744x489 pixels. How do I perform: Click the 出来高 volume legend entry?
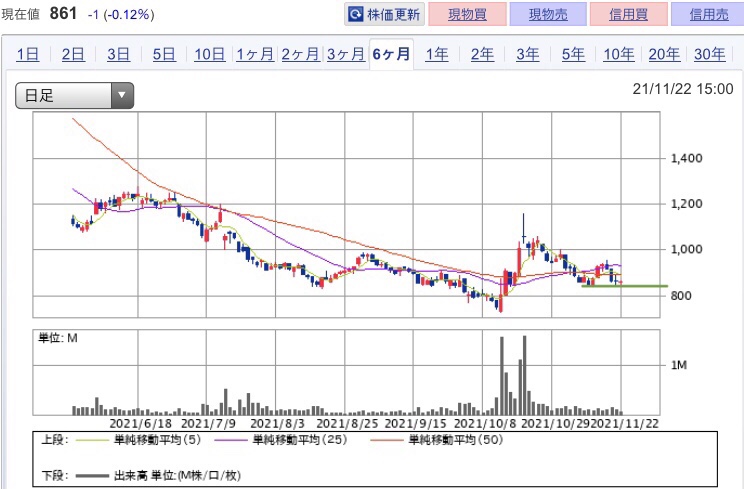click(x=177, y=475)
